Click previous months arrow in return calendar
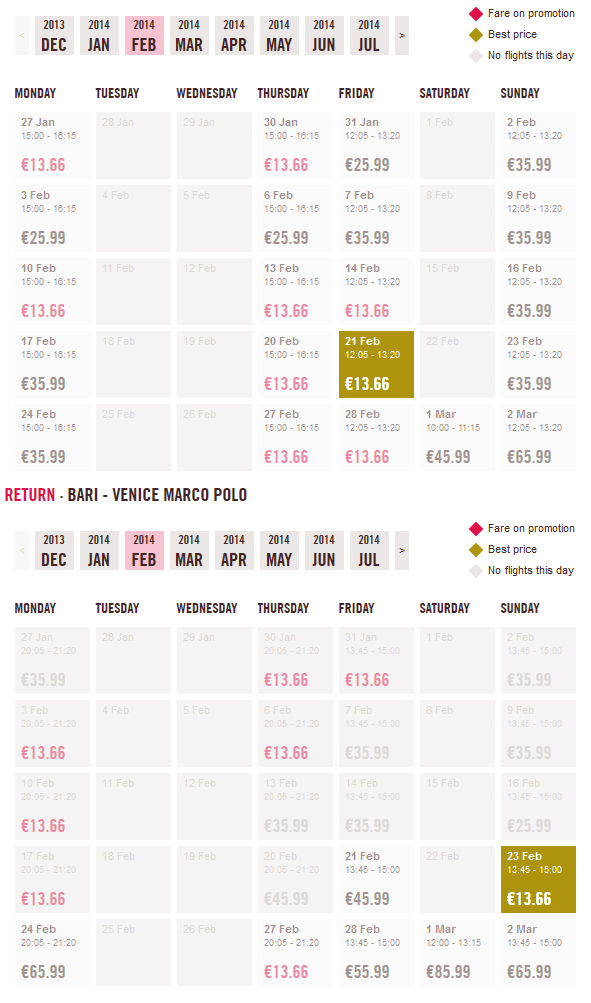Screen dimensions: 591x1003 [22, 551]
